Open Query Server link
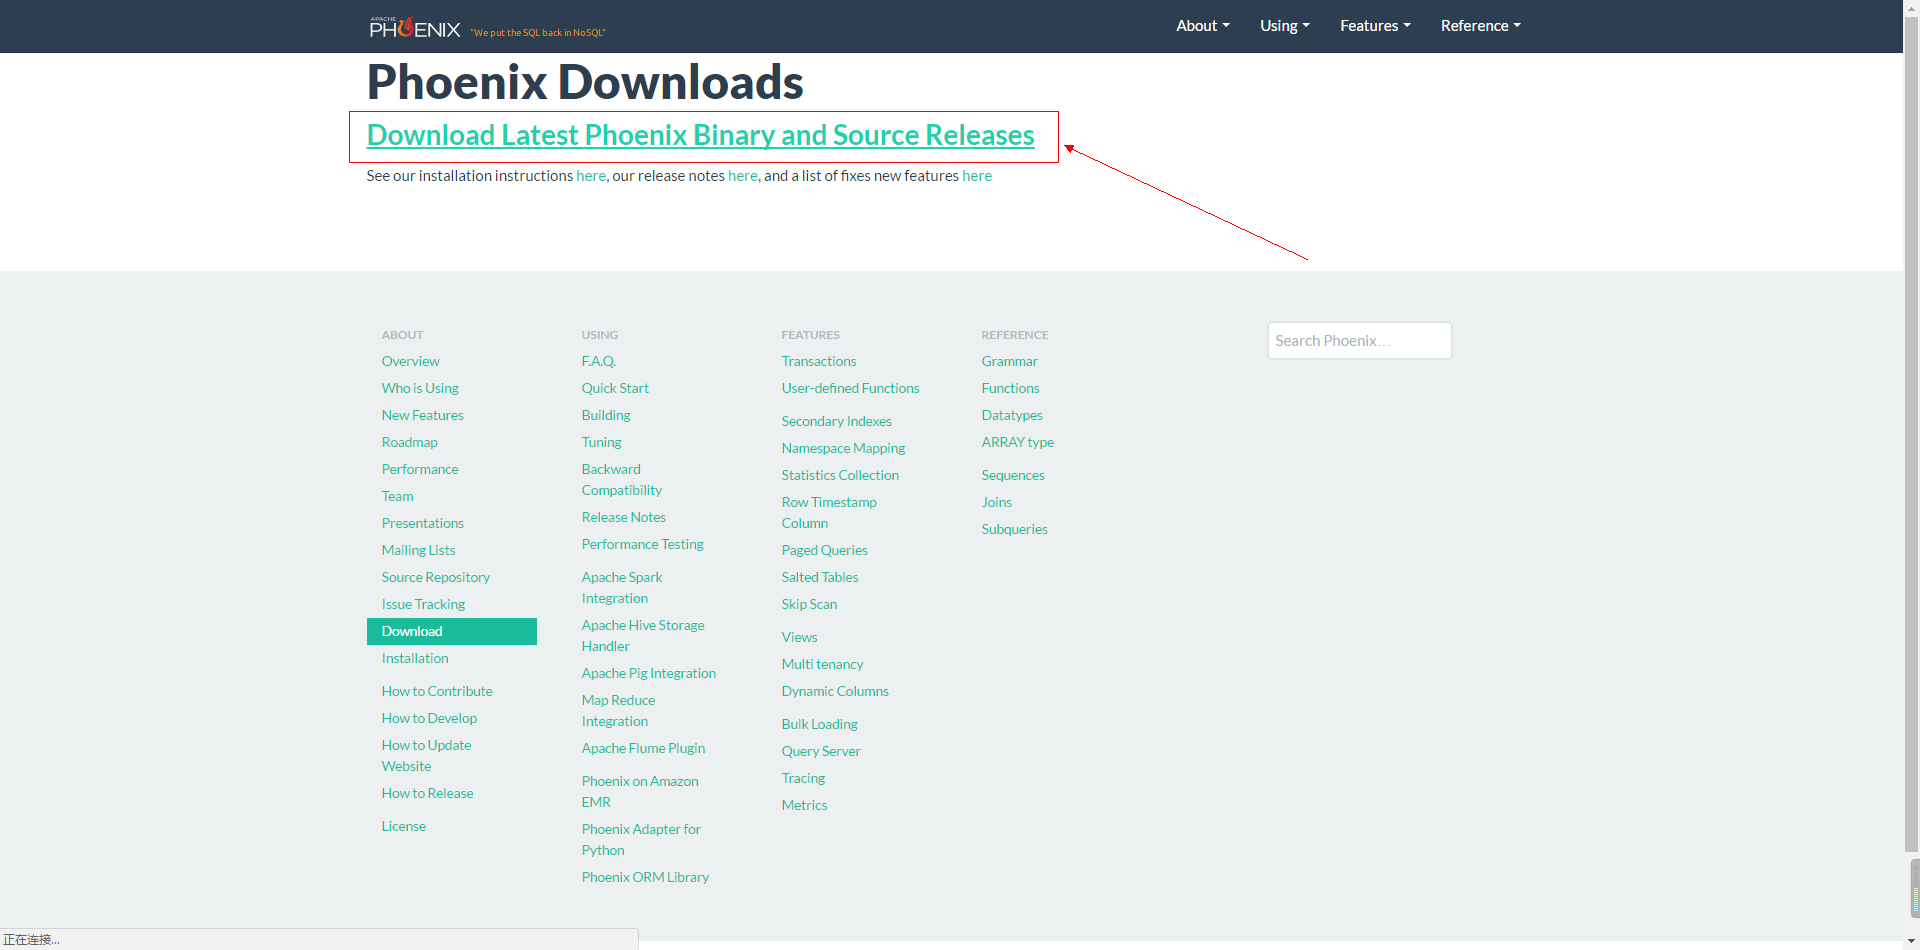This screenshot has height=950, width=1920. point(820,751)
